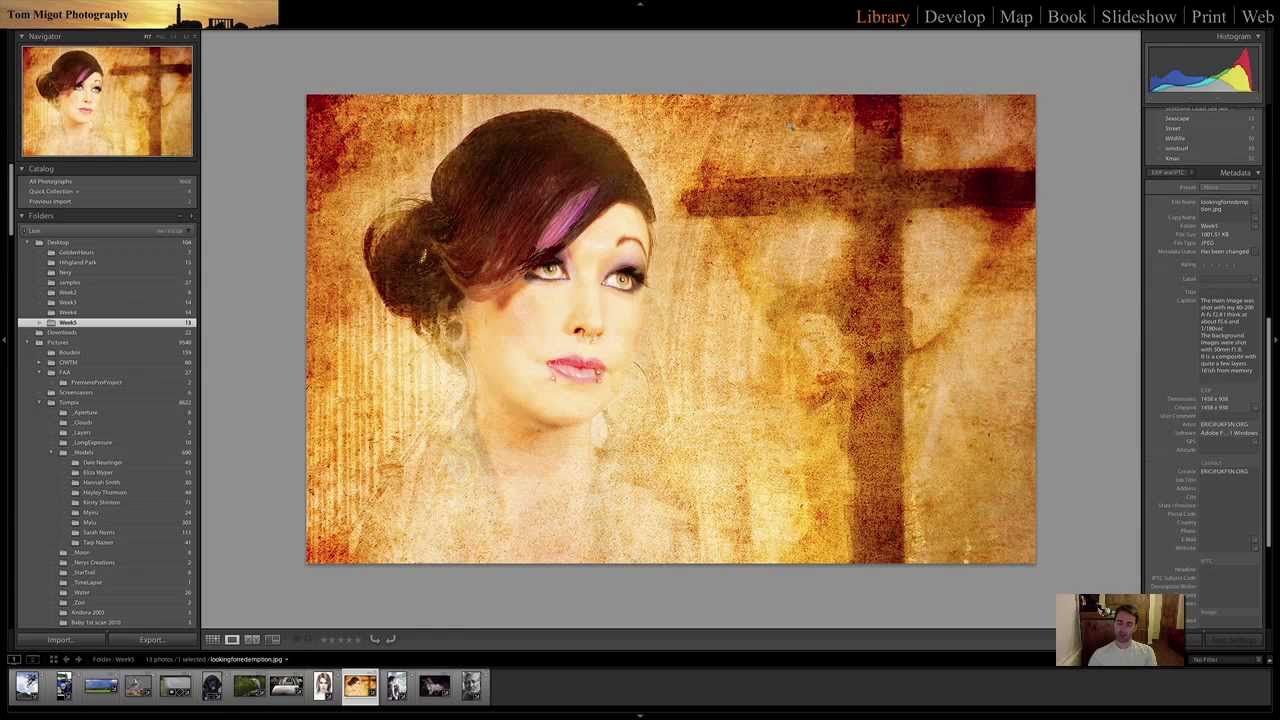Click the Tom Migot Photography identity plate

[x=68, y=15]
